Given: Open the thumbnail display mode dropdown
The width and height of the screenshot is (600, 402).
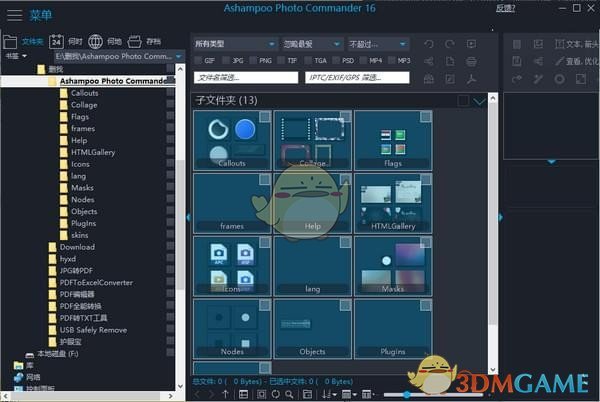Looking at the screenshot, I should [x=349, y=394].
